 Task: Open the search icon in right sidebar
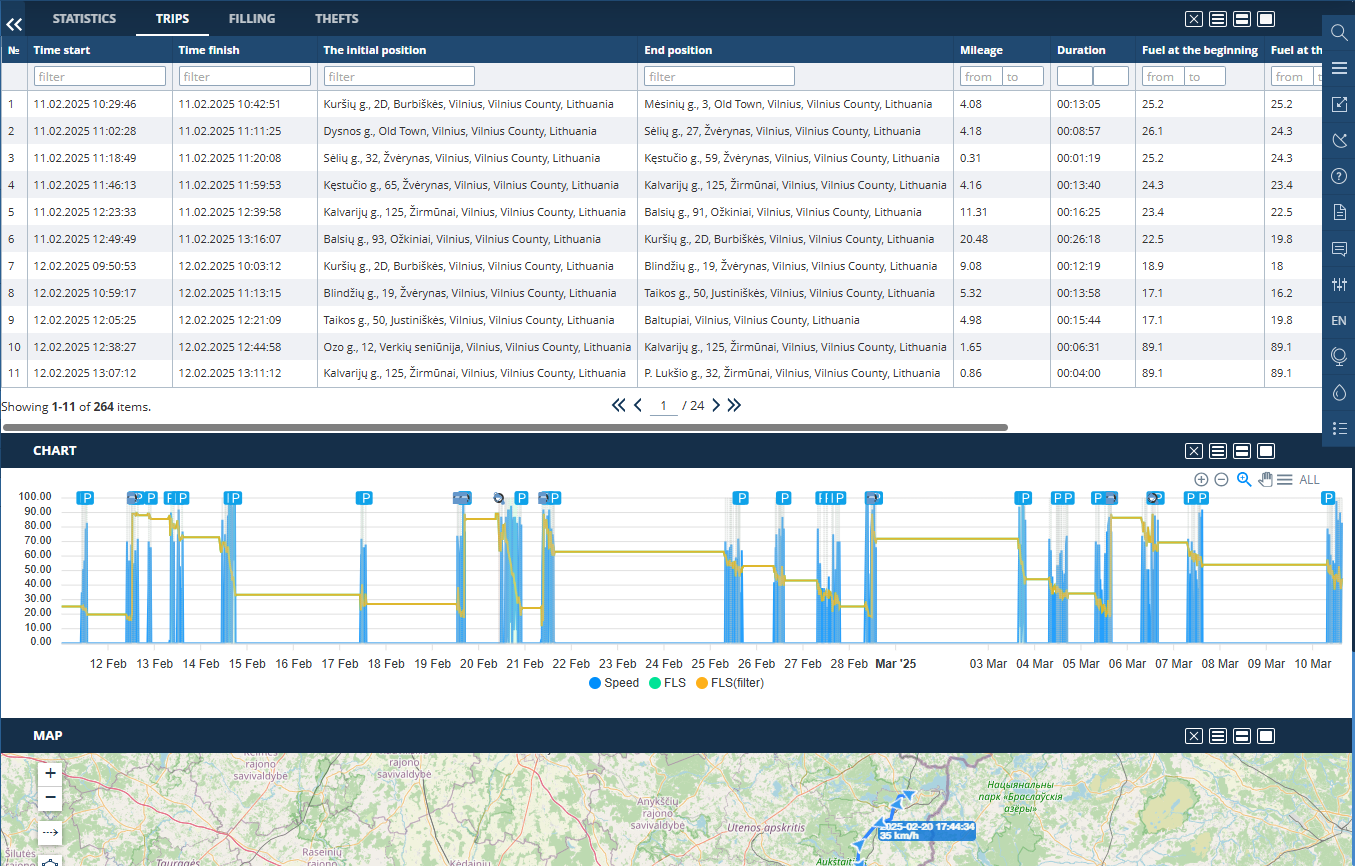(1339, 32)
